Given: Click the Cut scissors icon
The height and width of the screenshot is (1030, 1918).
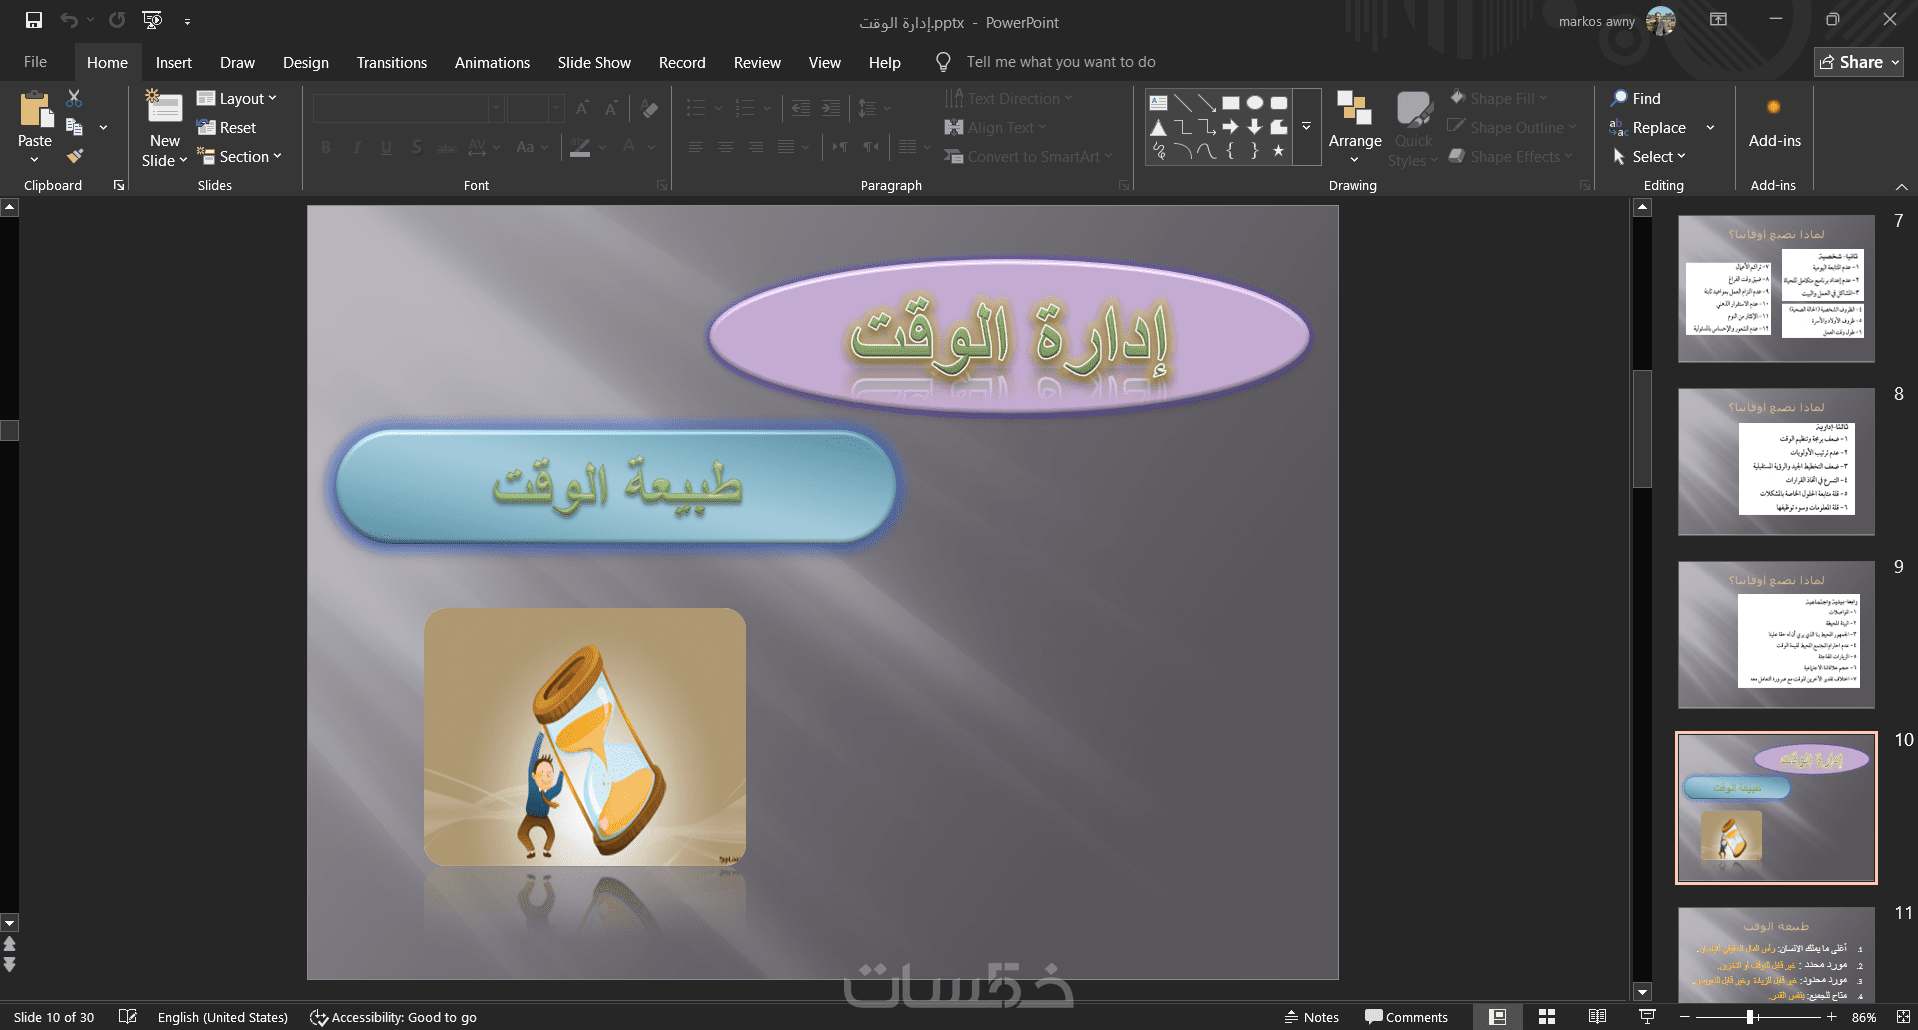Looking at the screenshot, I should coord(74,98).
